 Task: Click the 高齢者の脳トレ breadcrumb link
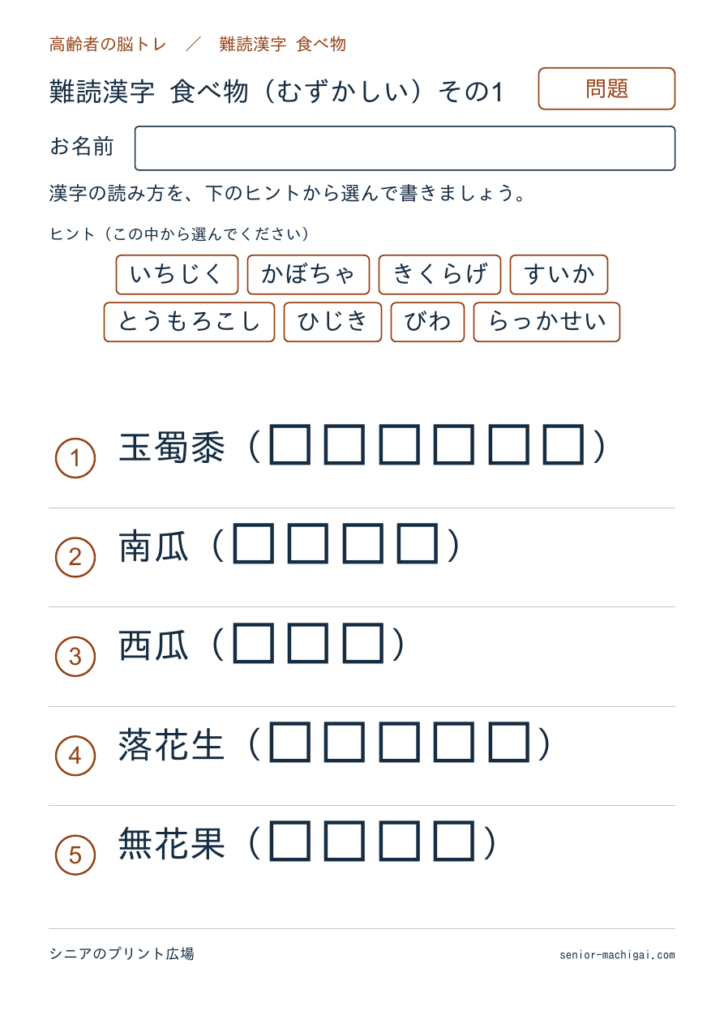point(108,44)
